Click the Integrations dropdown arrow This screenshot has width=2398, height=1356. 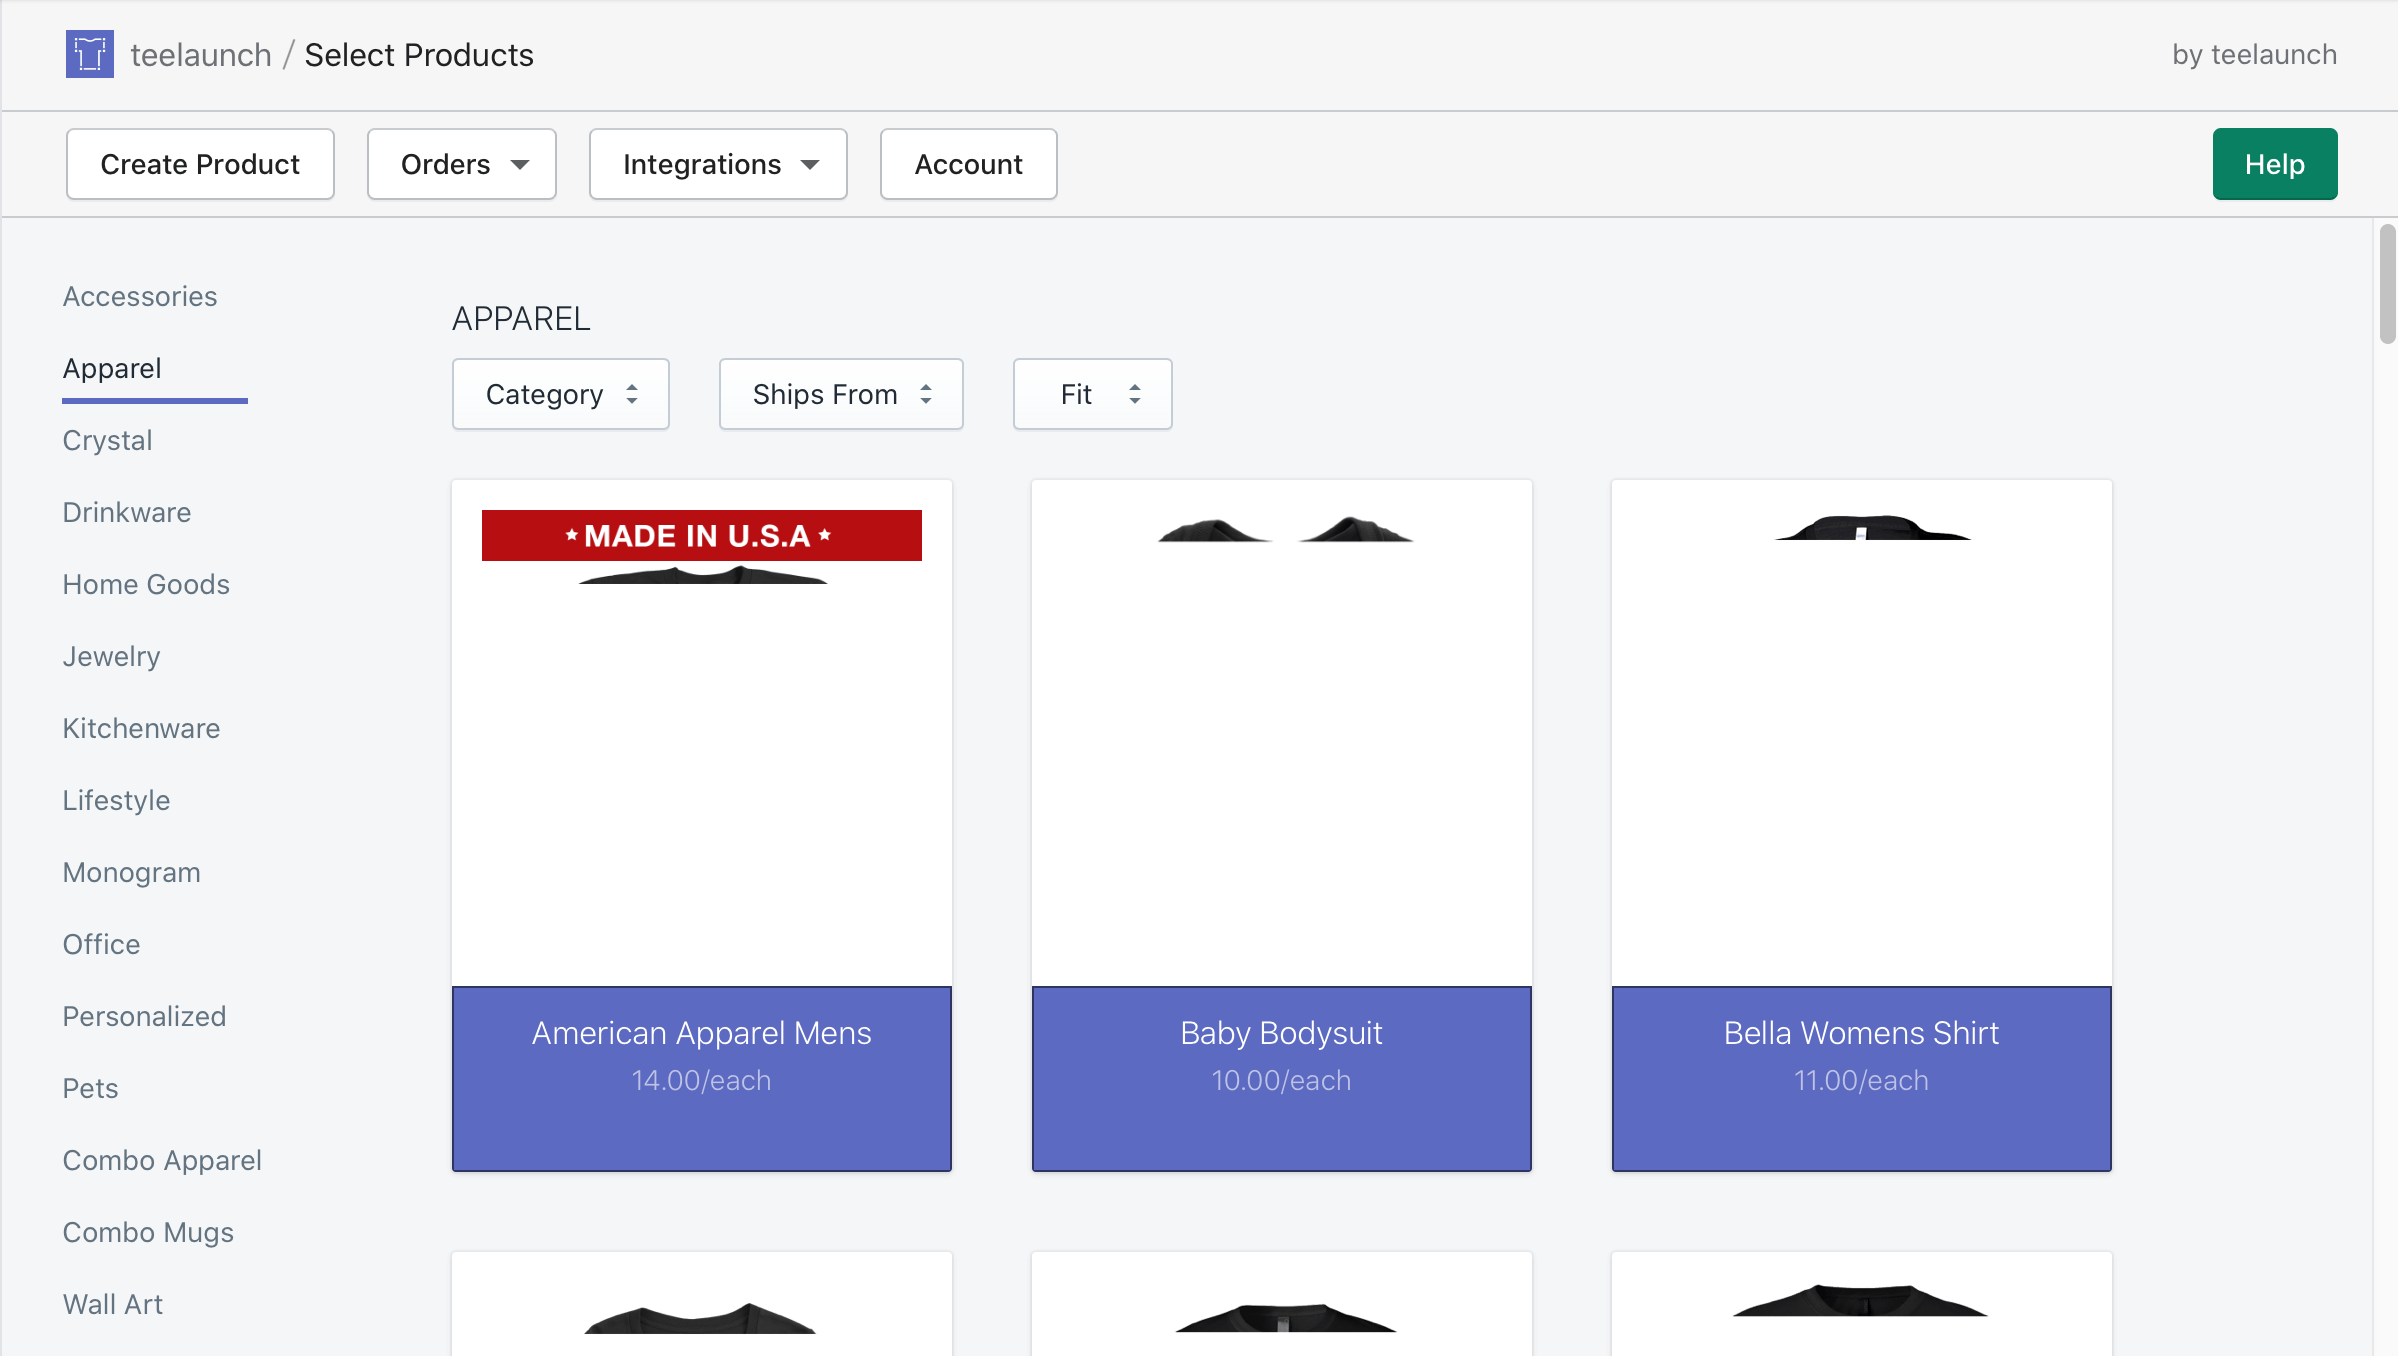(810, 164)
